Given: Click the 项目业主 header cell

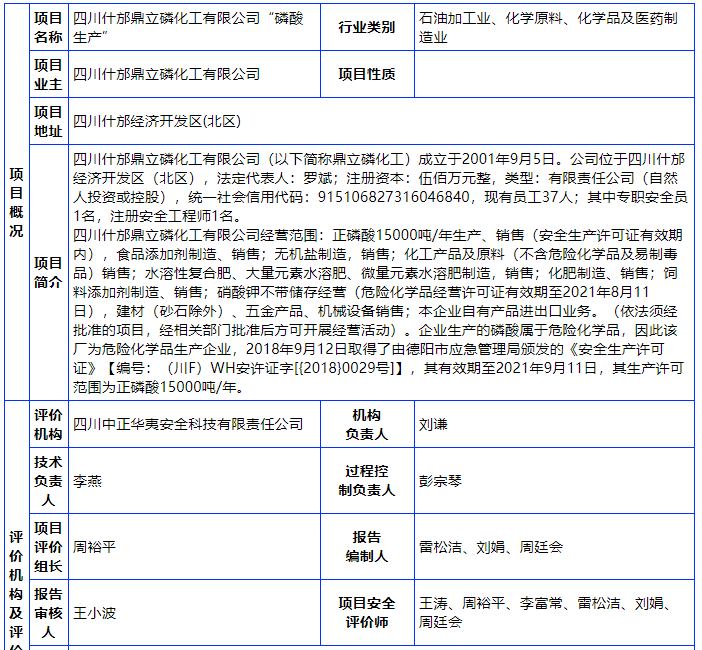Looking at the screenshot, I should tap(48, 74).
